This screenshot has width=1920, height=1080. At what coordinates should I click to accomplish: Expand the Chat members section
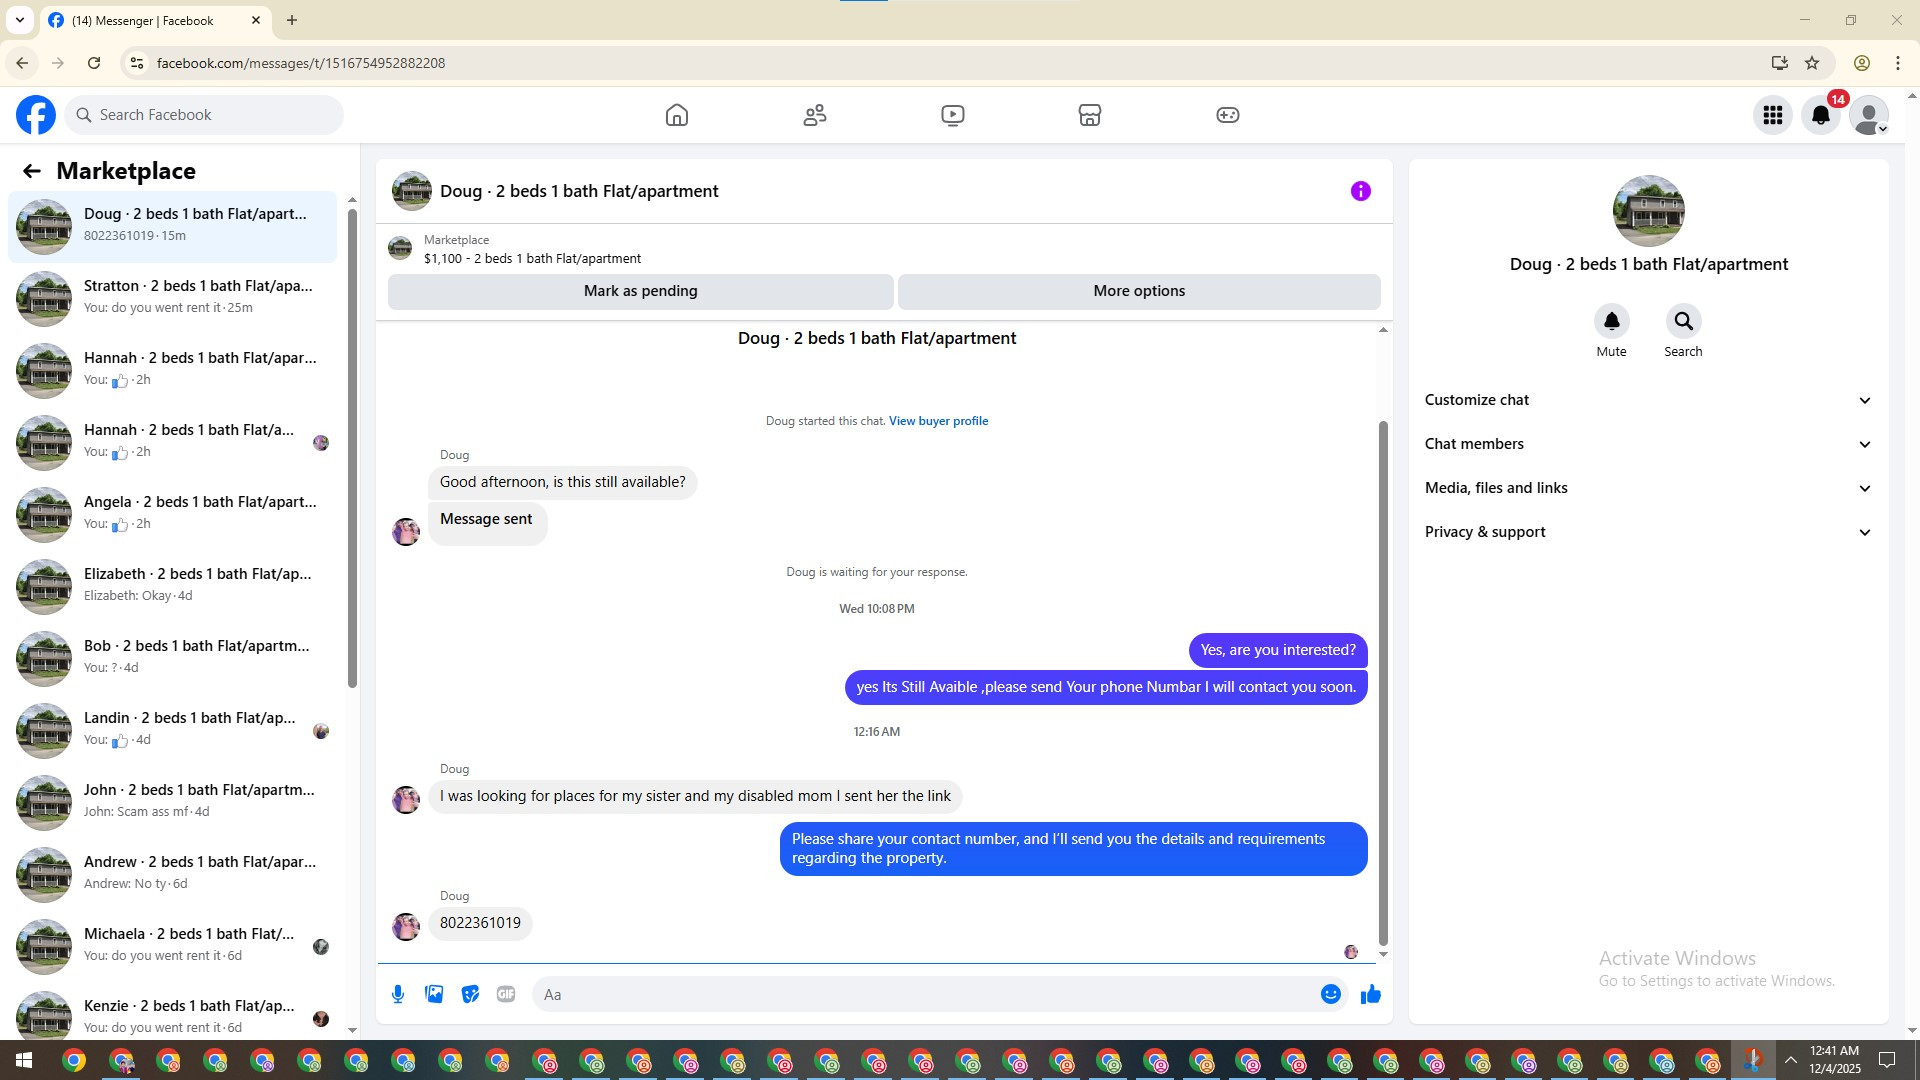(x=1647, y=444)
